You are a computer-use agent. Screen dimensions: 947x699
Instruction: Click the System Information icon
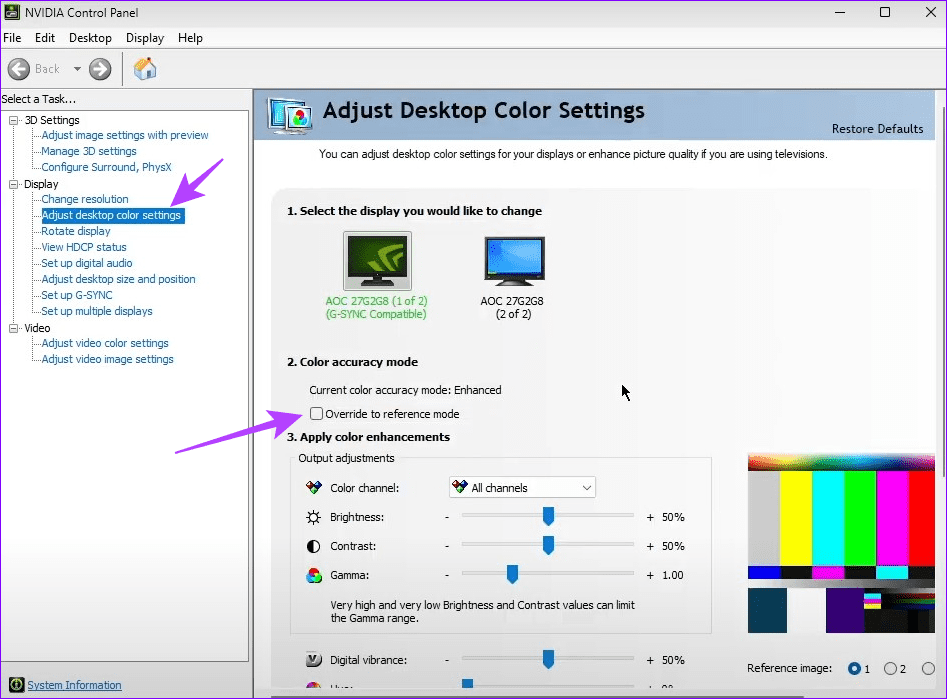tap(16, 685)
